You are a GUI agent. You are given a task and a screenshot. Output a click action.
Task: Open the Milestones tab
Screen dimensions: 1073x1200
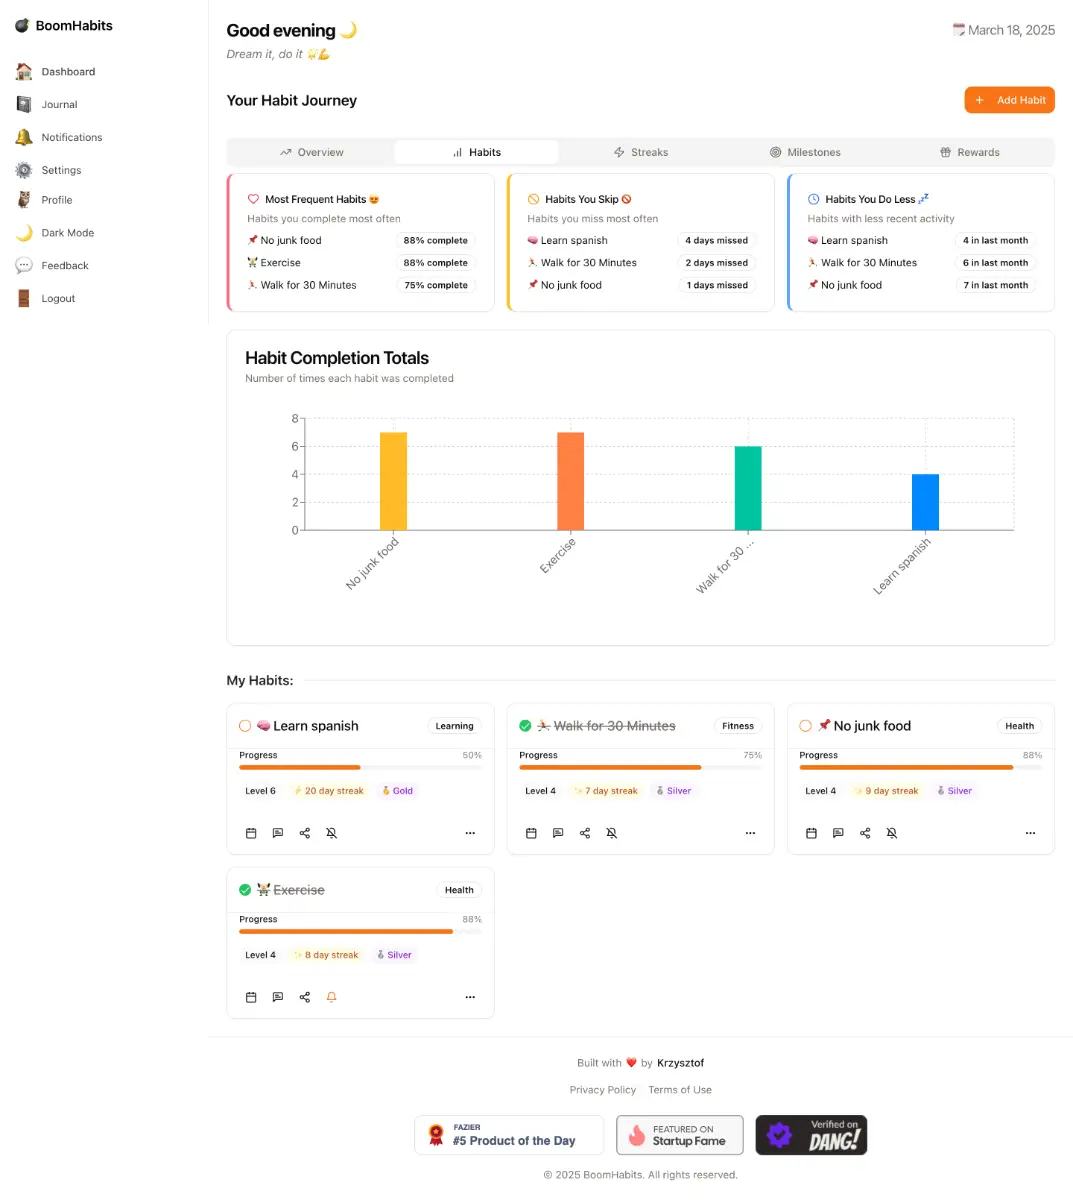tap(805, 152)
